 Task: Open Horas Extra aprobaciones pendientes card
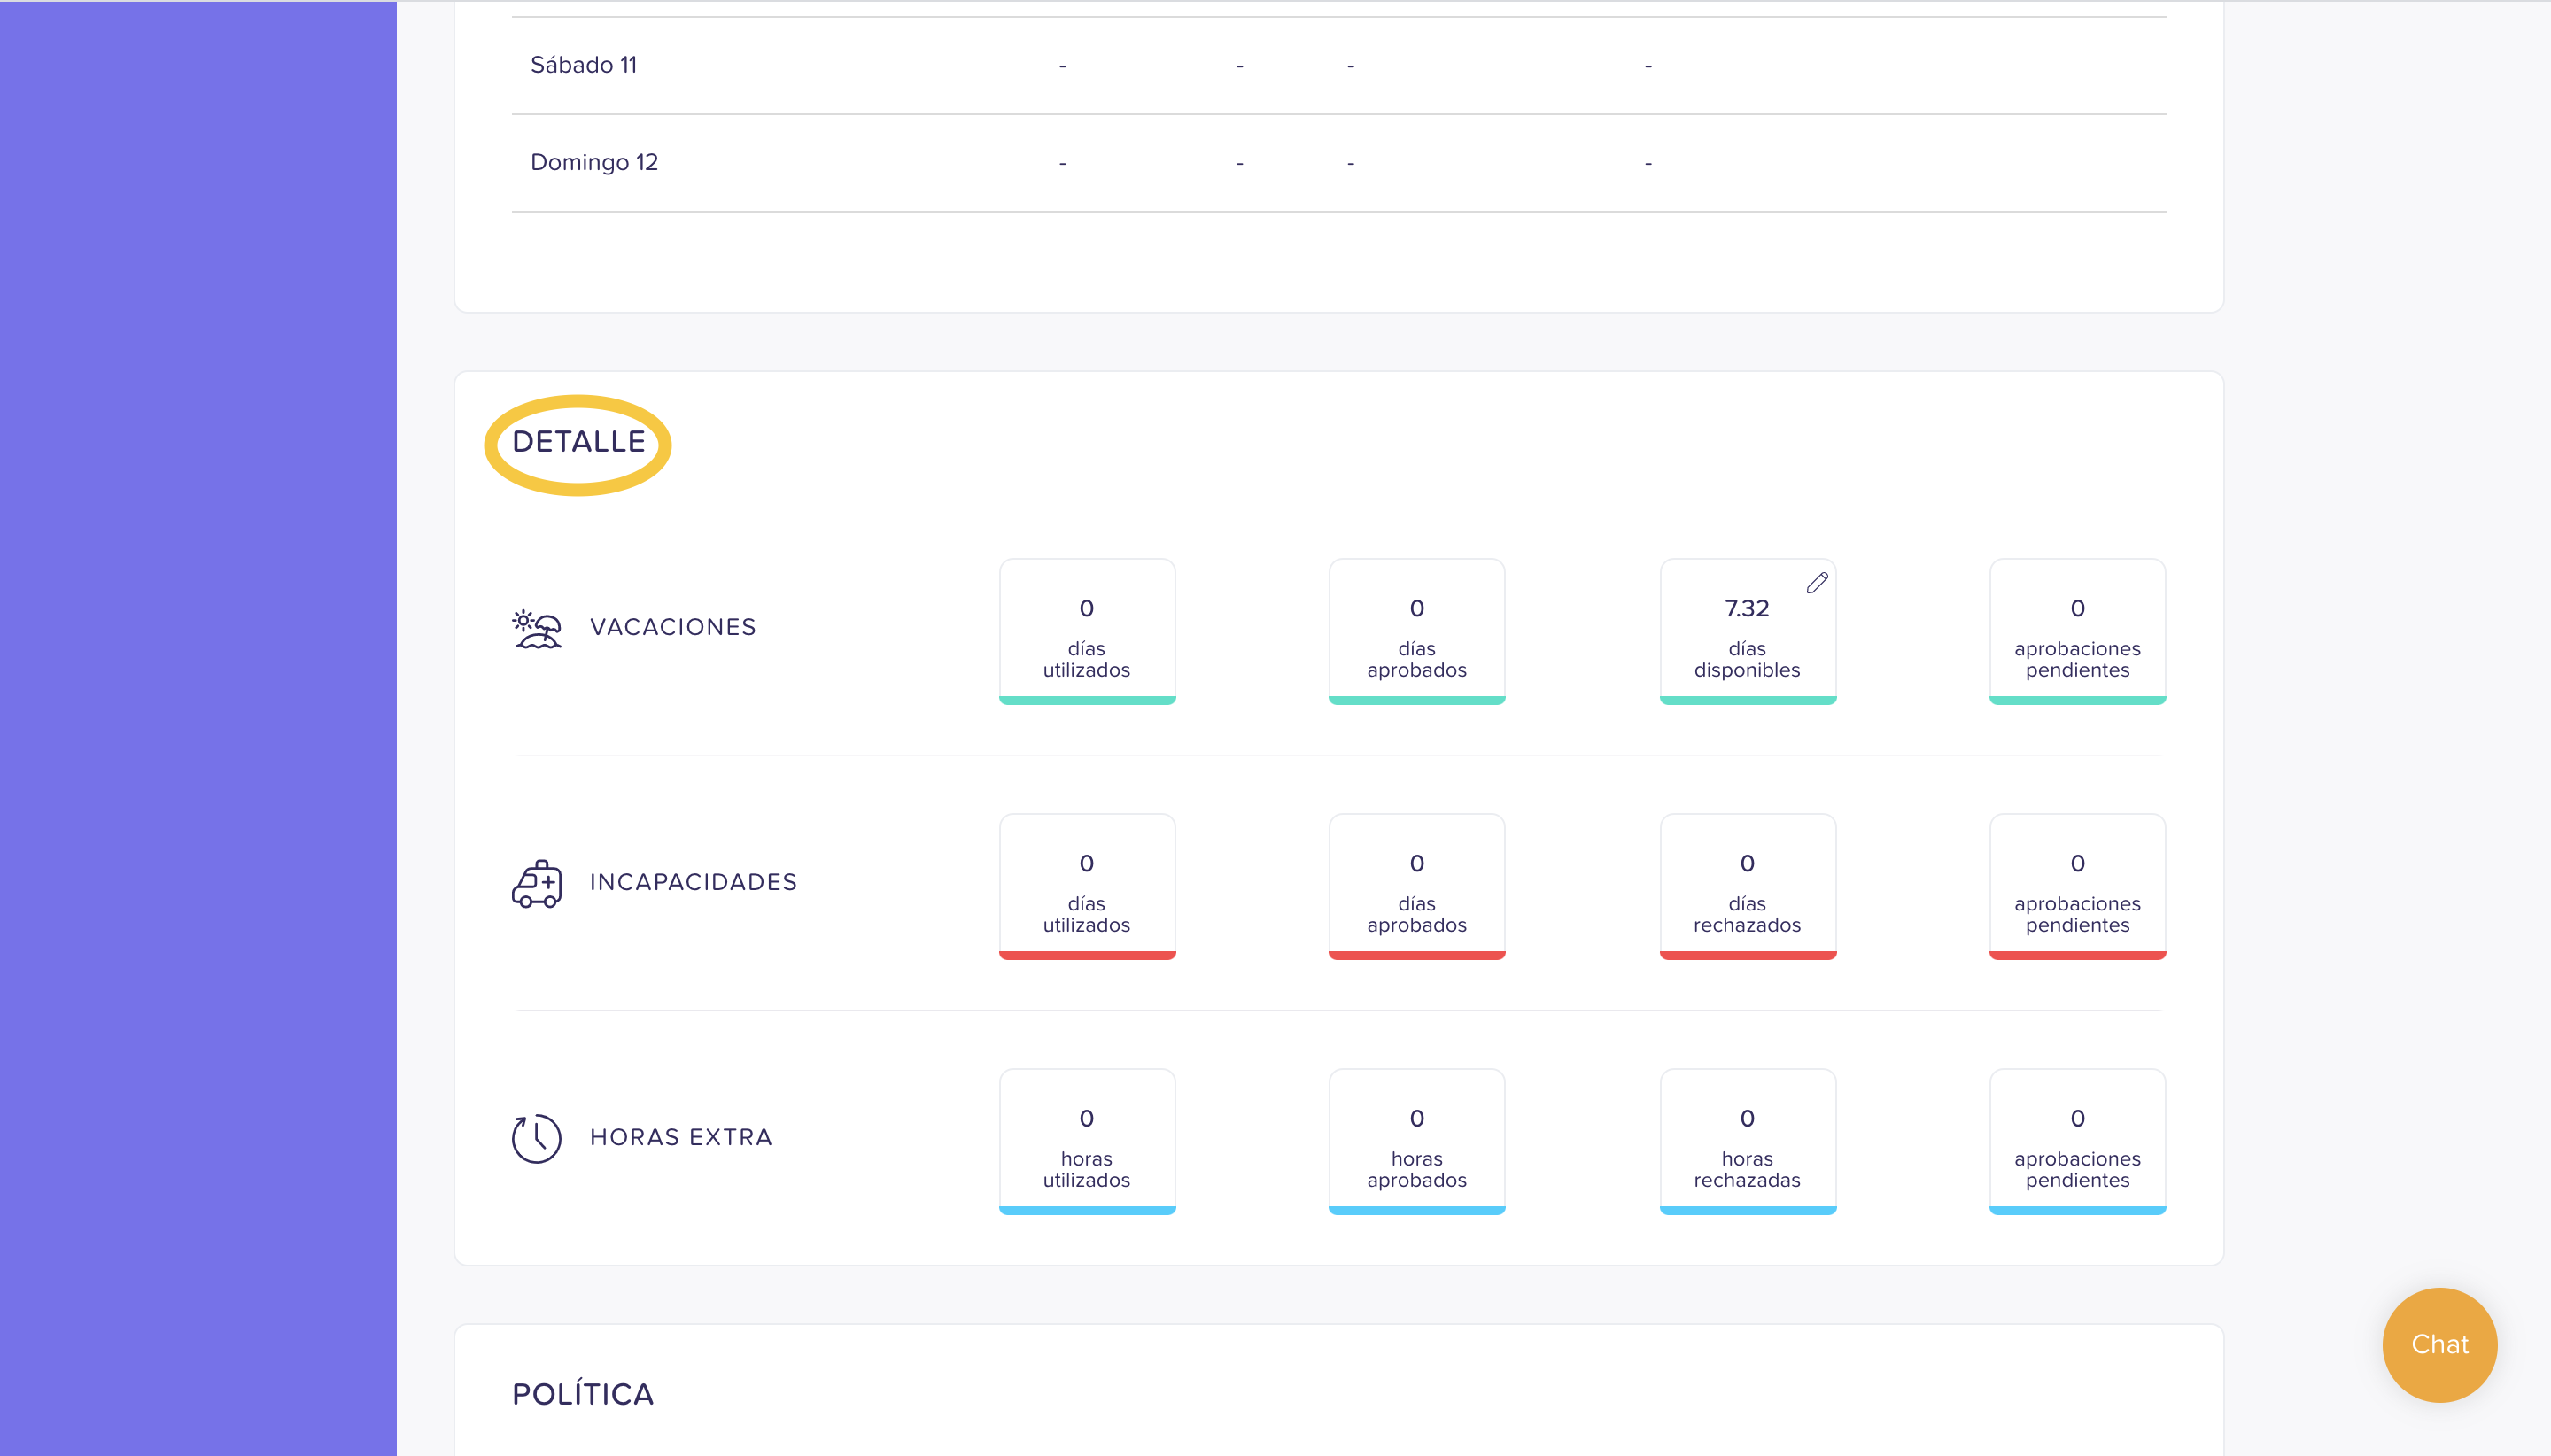coord(2077,1141)
